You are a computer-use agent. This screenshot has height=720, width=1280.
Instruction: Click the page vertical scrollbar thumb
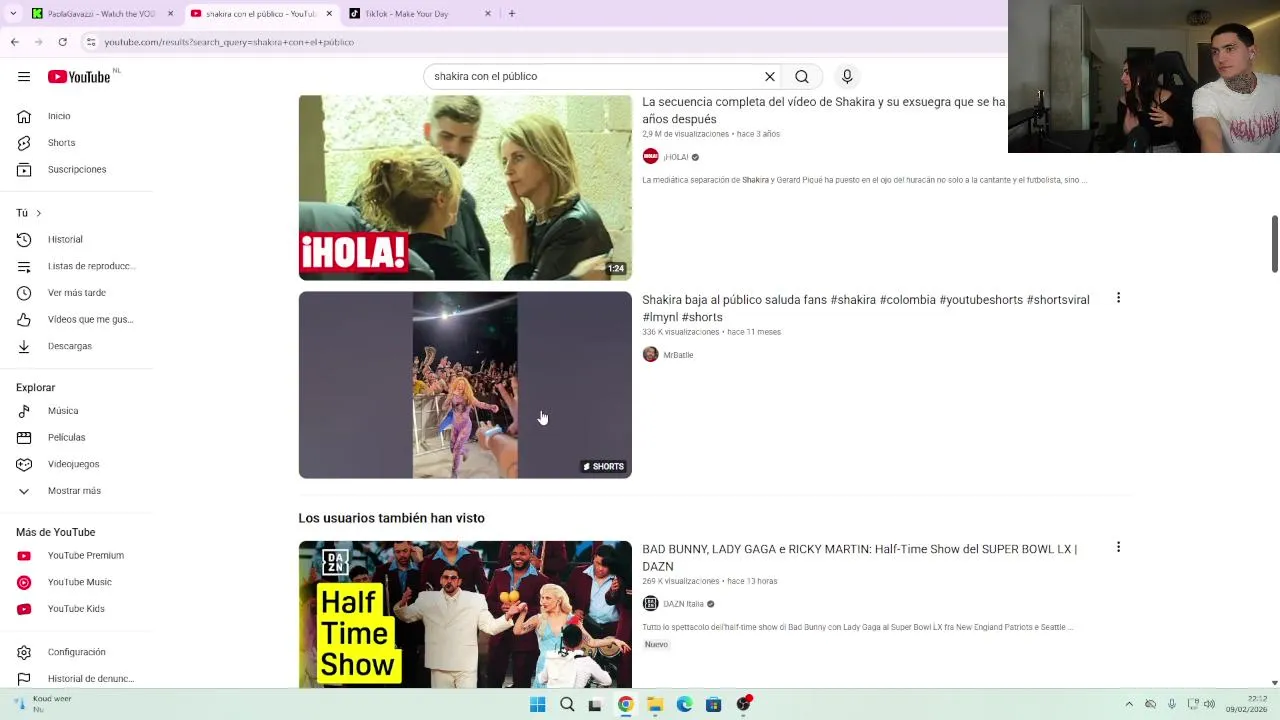coord(1274,243)
